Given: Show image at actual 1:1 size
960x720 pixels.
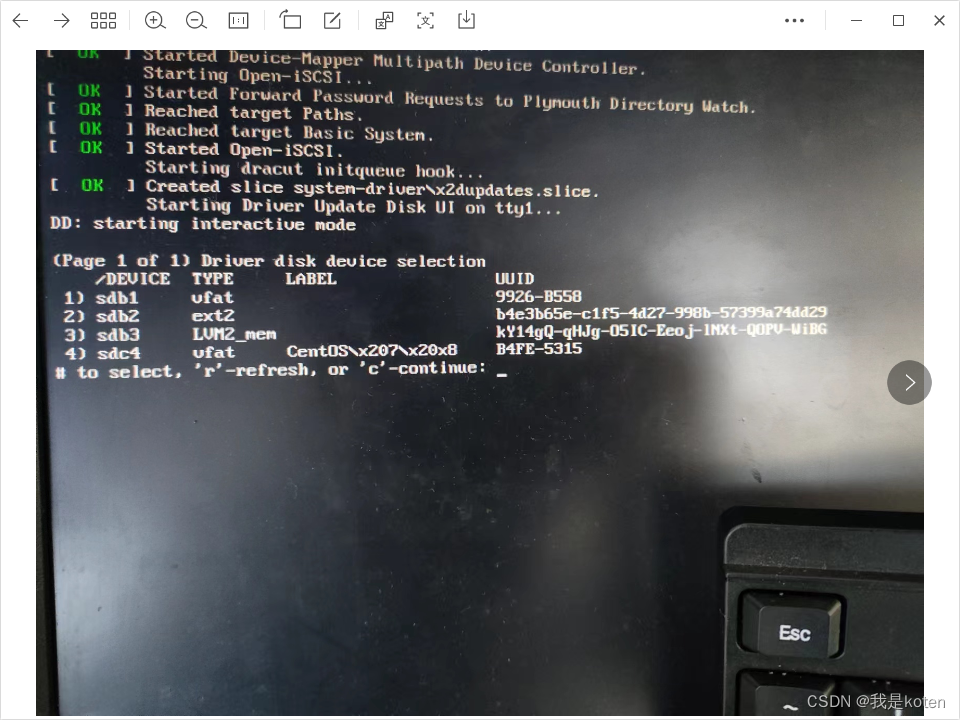Looking at the screenshot, I should click(238, 21).
